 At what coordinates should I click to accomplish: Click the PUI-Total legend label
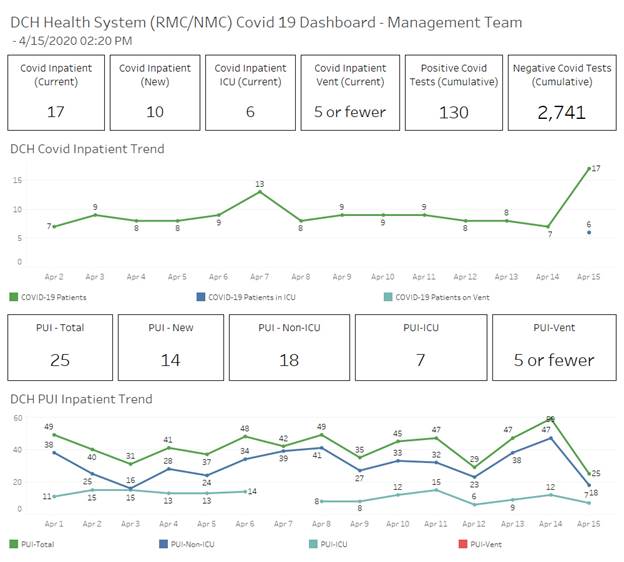38,544
